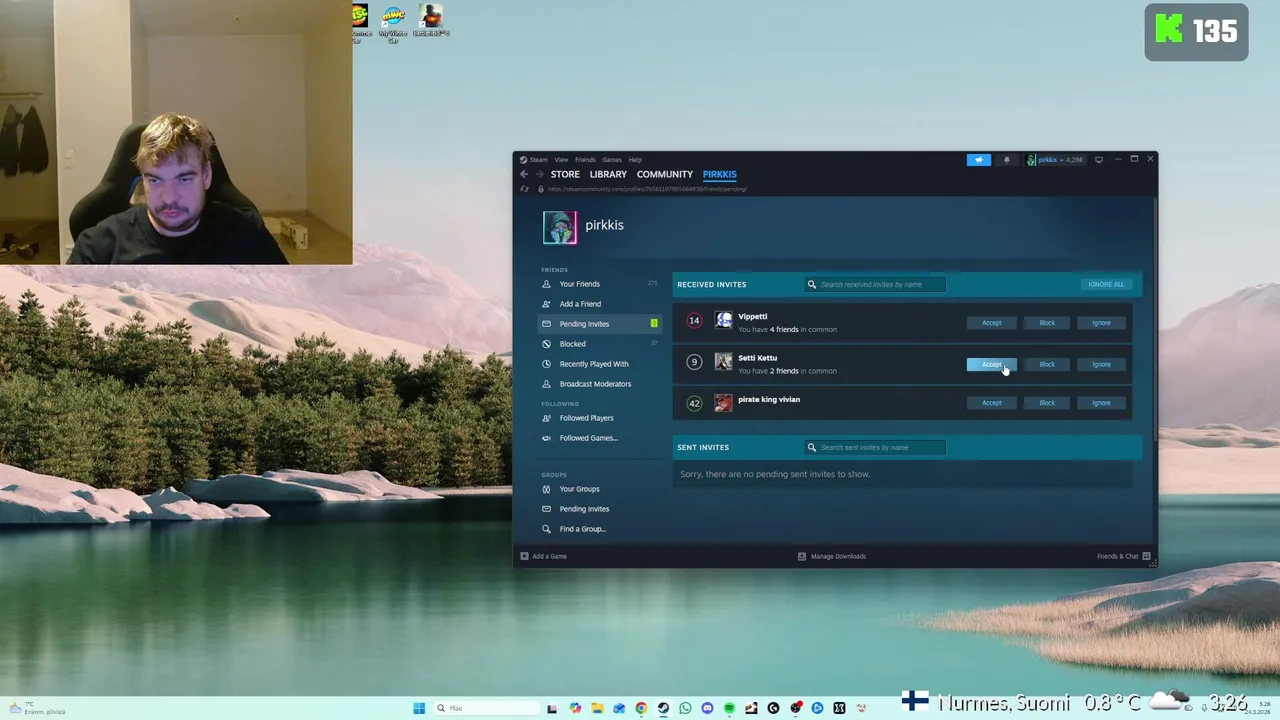This screenshot has width=1280, height=720.
Task: Accept pirate king vivian's friend invite
Action: [x=991, y=403]
